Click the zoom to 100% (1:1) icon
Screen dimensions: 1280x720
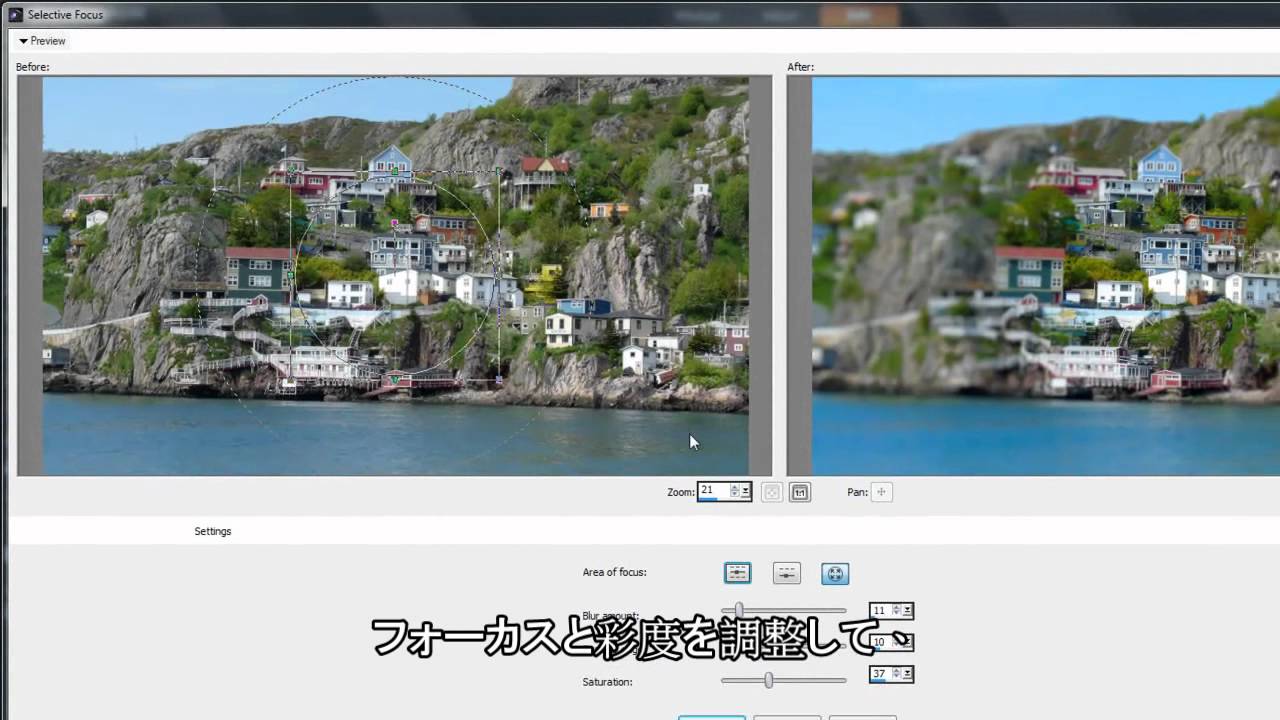(800, 492)
